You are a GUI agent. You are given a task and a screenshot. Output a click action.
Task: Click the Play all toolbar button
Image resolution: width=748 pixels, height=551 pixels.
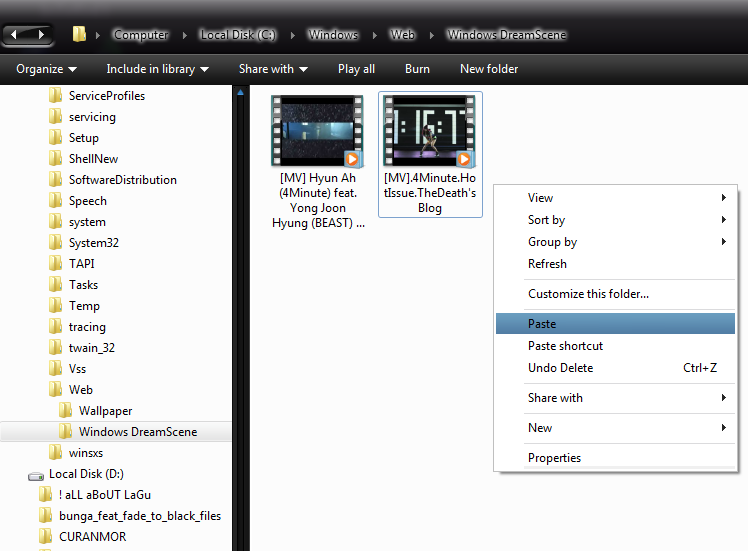pyautogui.click(x=356, y=69)
